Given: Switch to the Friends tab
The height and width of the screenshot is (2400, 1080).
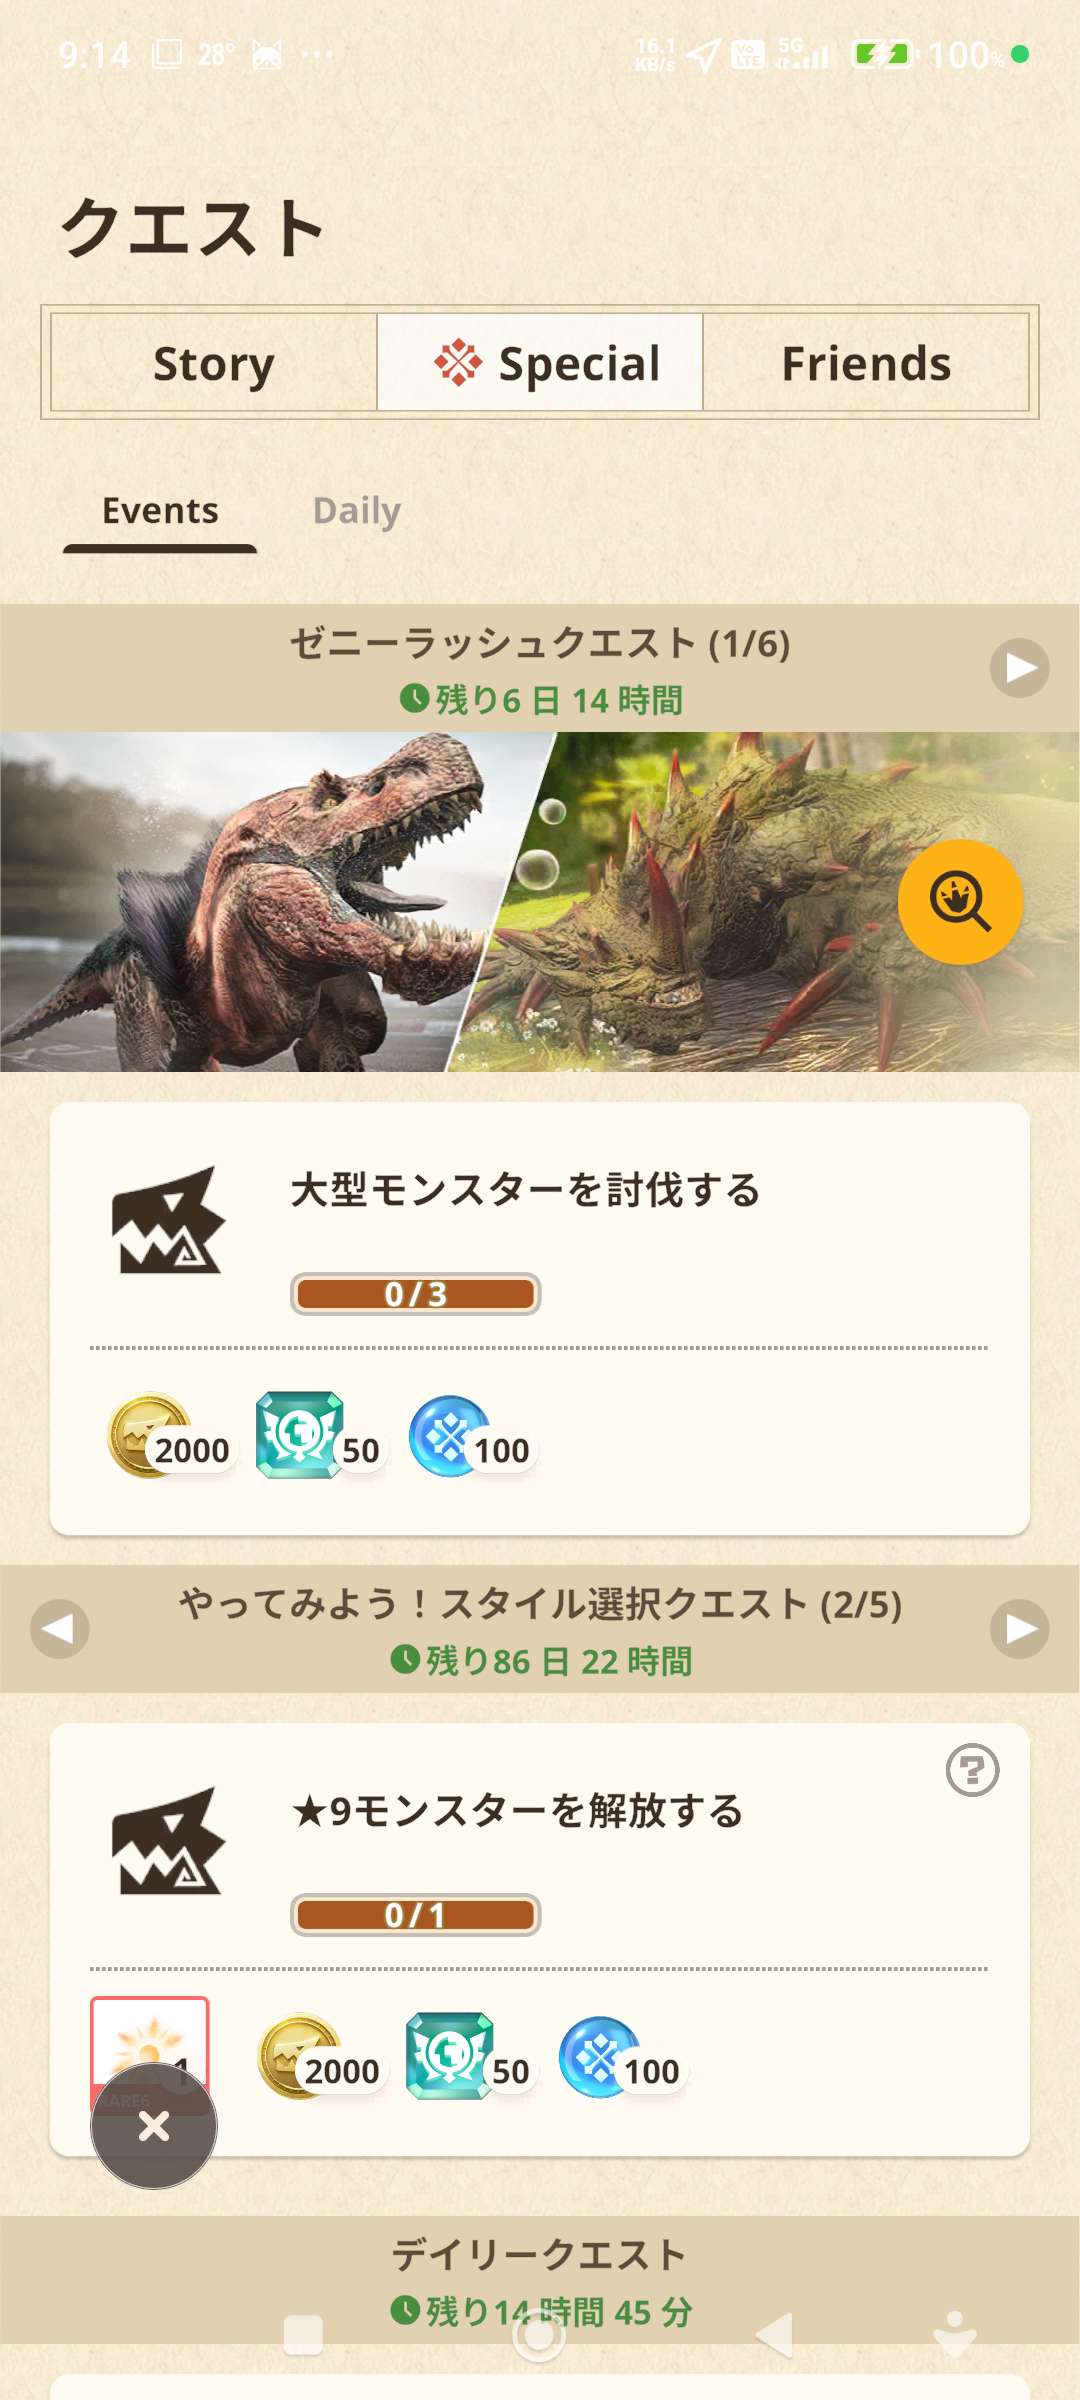Looking at the screenshot, I should point(866,362).
